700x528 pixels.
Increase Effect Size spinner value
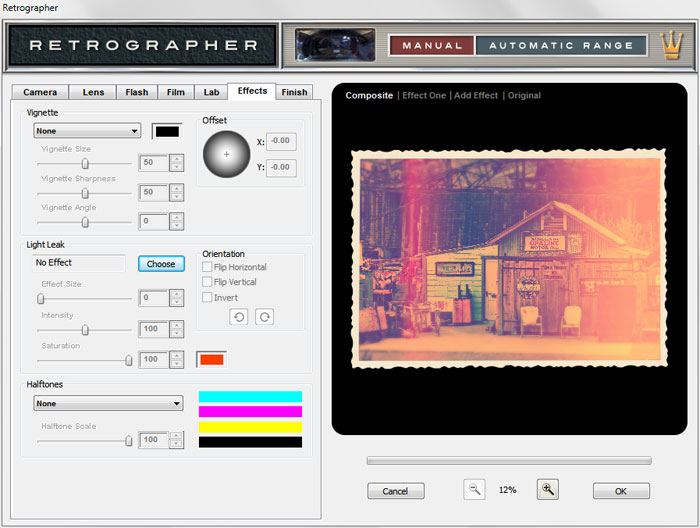click(x=177, y=294)
